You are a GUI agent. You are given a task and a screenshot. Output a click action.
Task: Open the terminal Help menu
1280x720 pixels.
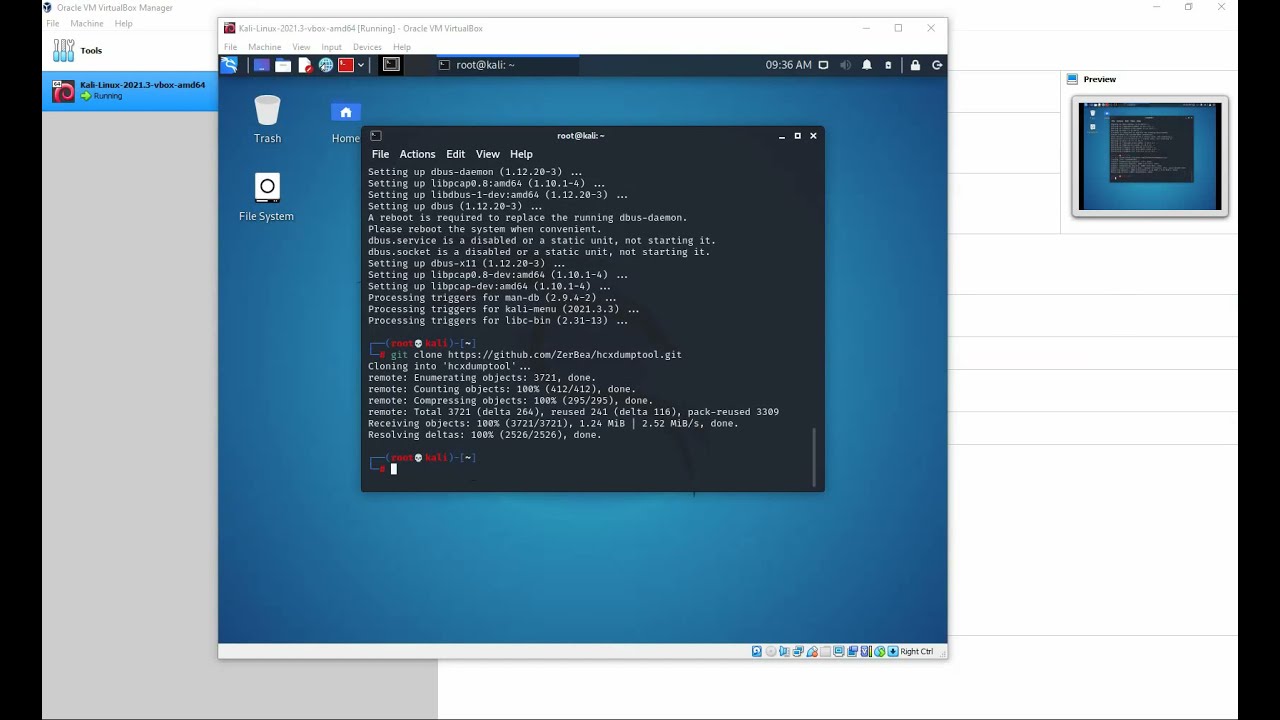click(x=521, y=154)
